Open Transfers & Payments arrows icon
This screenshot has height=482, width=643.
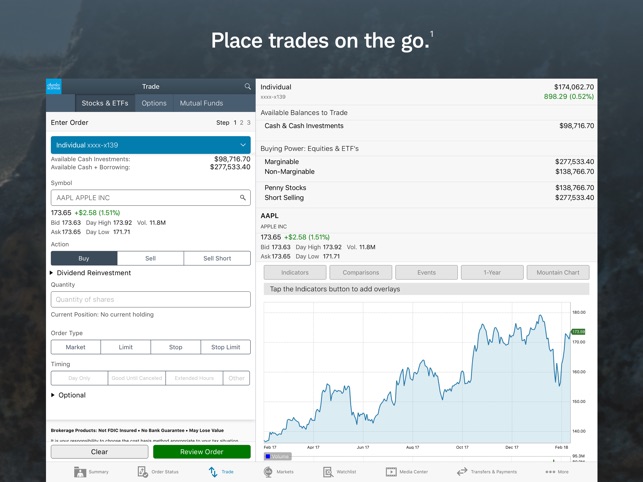pos(462,472)
